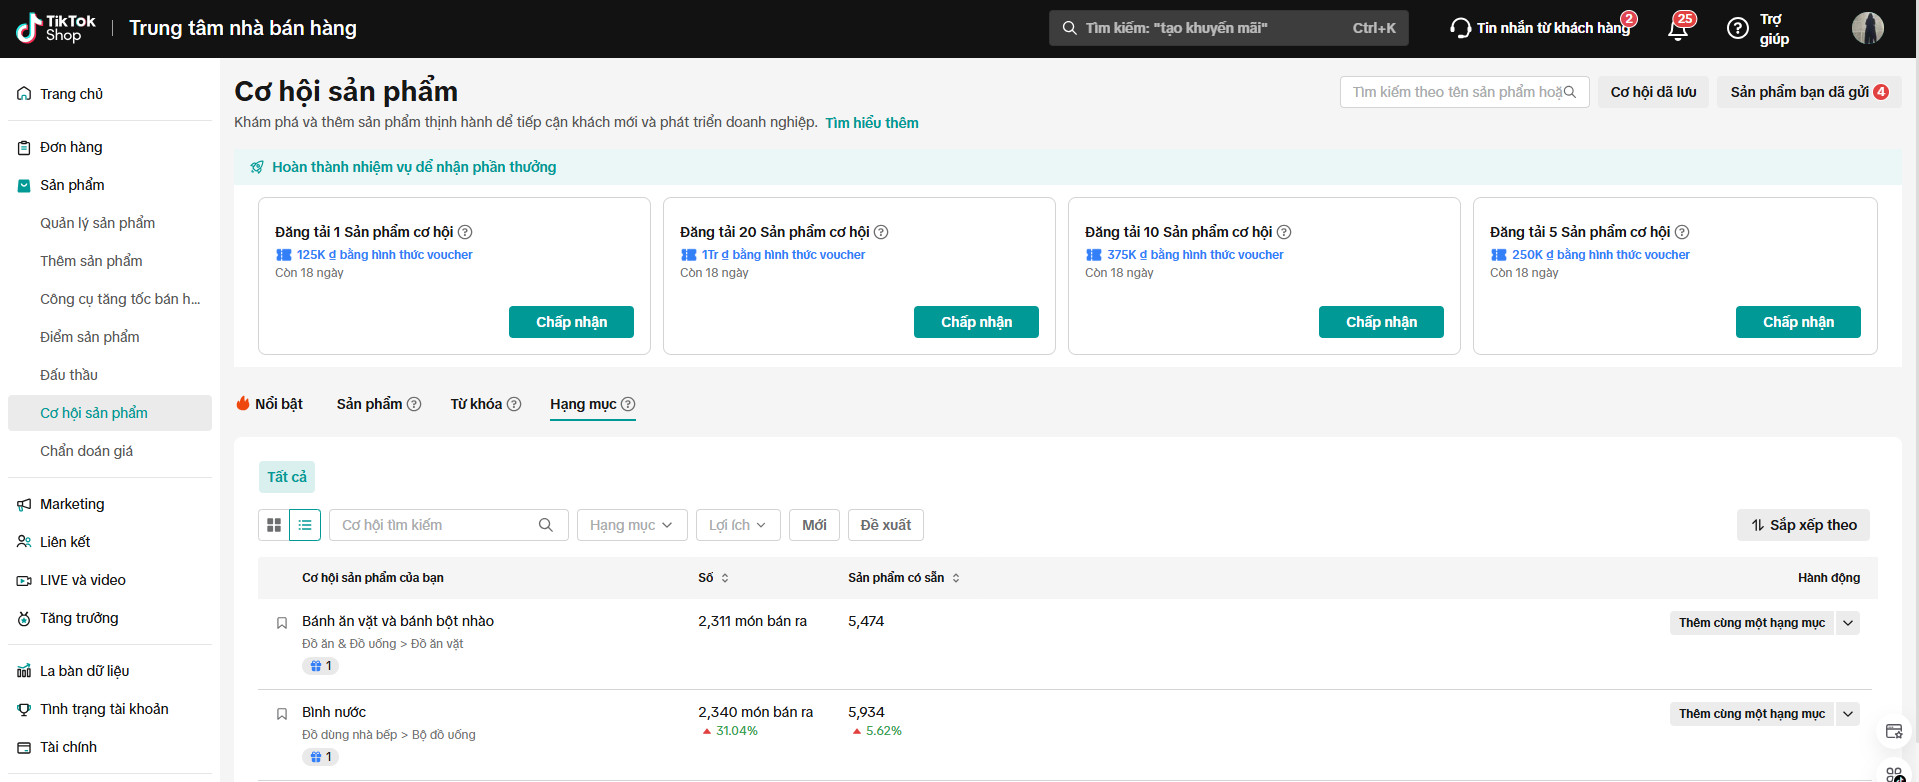Expand the Hạng mục filter dropdown
Viewport: 1919px width, 782px height.
(x=630, y=525)
